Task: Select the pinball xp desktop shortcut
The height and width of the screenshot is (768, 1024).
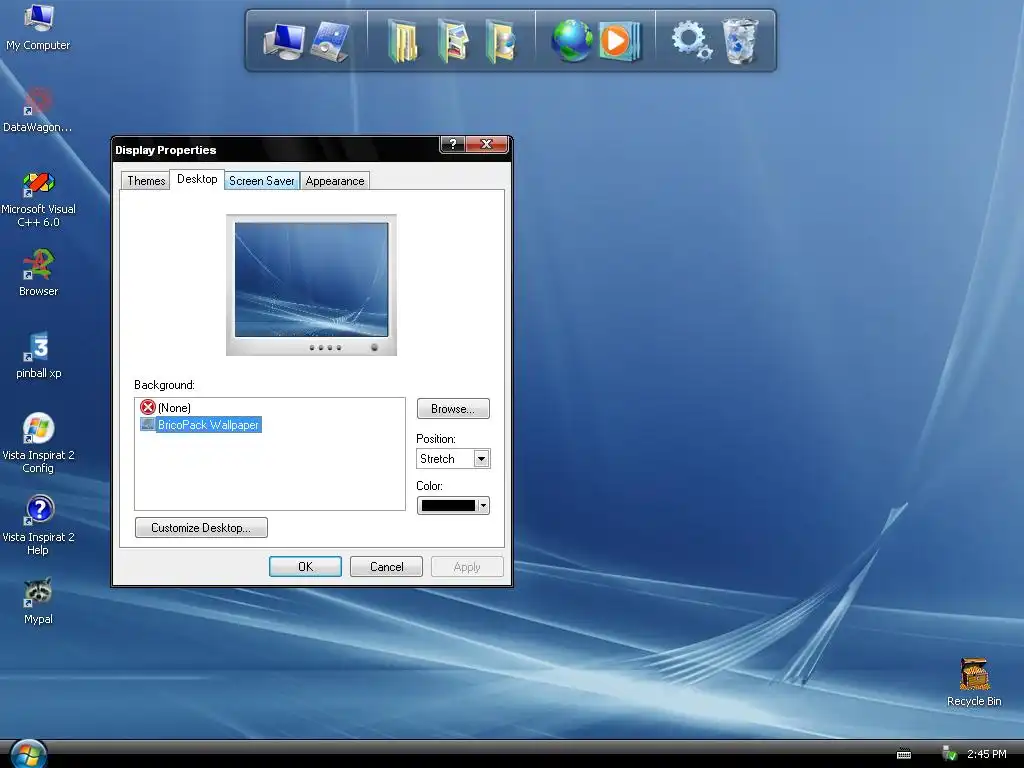Action: pyautogui.click(x=38, y=355)
